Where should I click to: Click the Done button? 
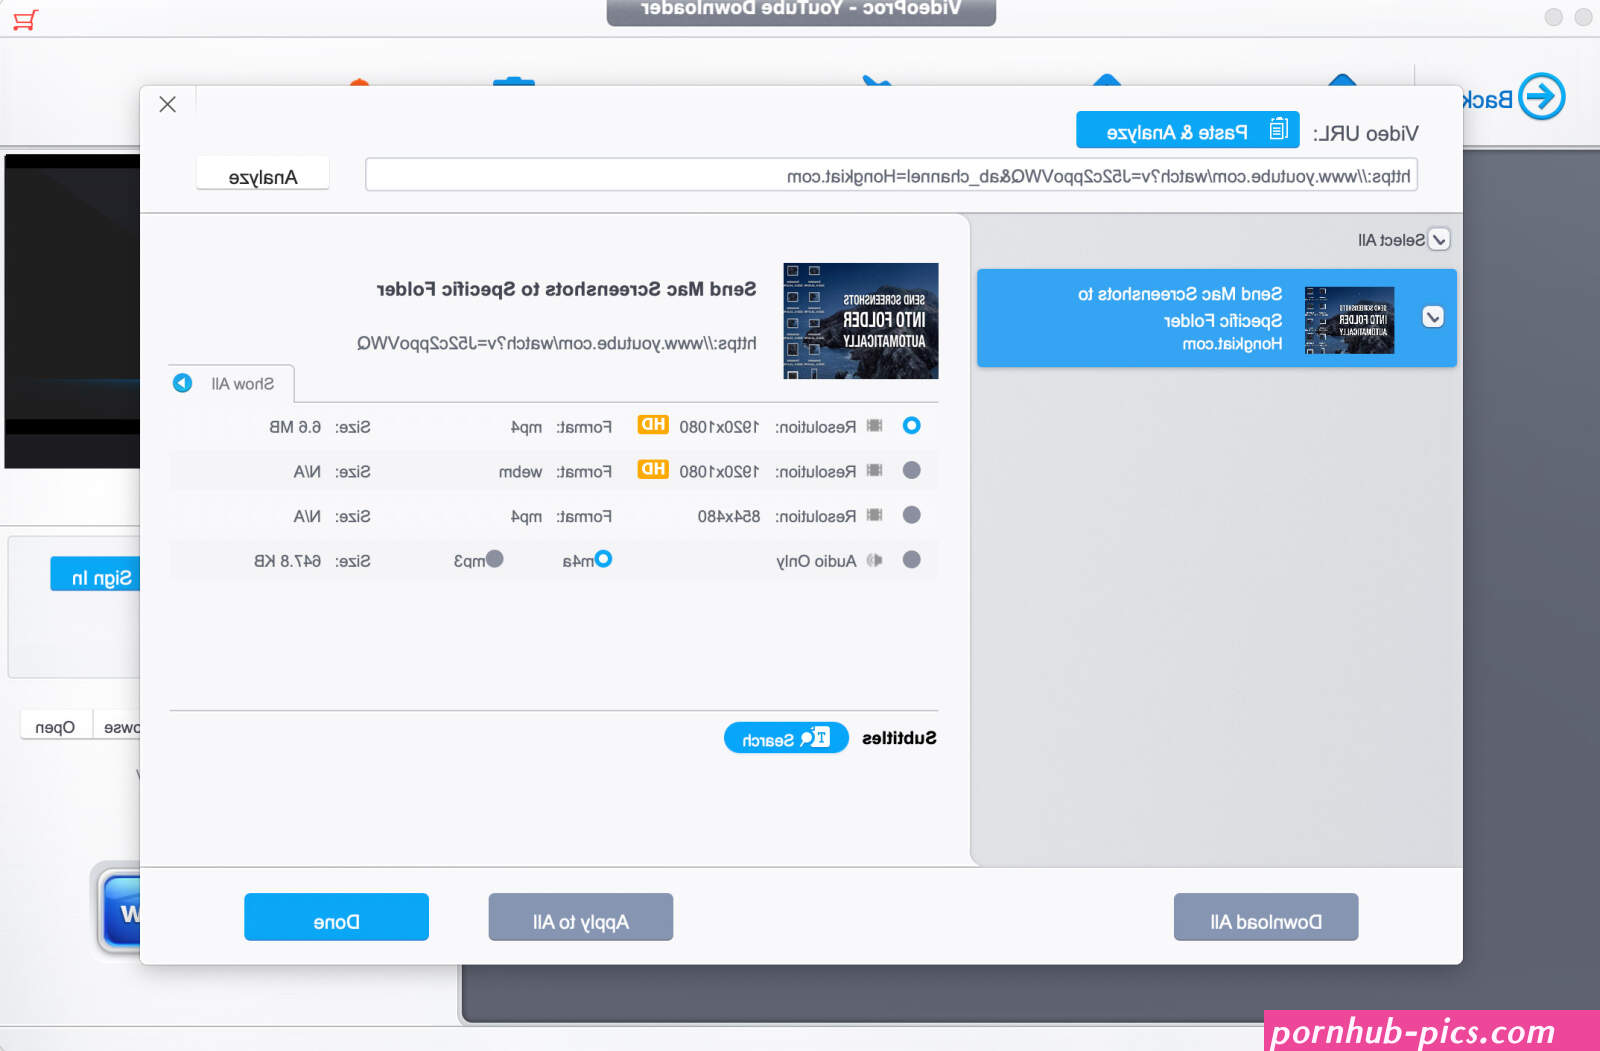tap(336, 917)
